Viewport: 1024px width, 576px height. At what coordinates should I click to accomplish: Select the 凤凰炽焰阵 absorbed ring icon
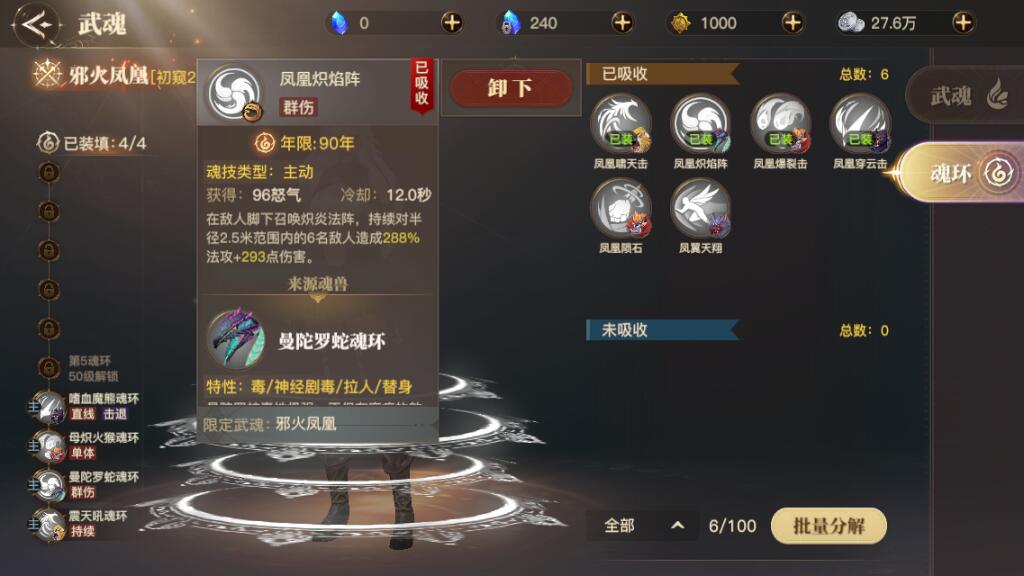(x=700, y=123)
